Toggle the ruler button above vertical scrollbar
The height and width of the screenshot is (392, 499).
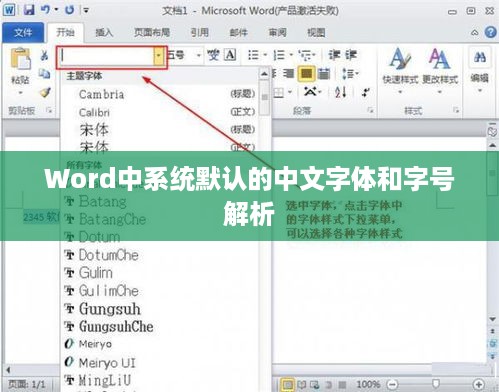click(492, 132)
